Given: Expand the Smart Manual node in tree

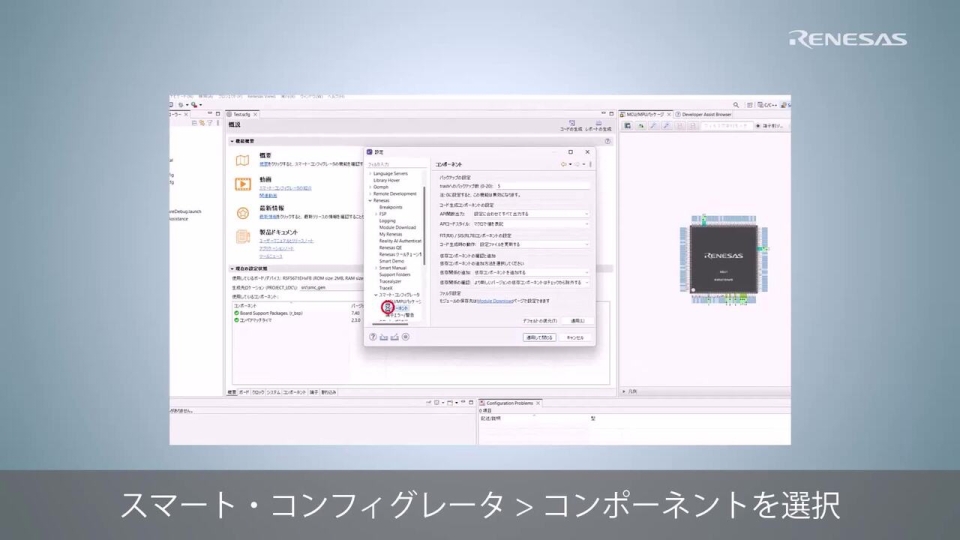Looking at the screenshot, I should point(376,268).
